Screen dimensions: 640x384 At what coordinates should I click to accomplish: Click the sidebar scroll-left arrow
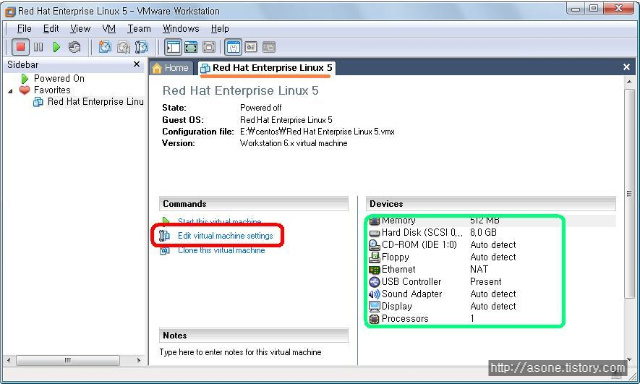click(x=8, y=360)
